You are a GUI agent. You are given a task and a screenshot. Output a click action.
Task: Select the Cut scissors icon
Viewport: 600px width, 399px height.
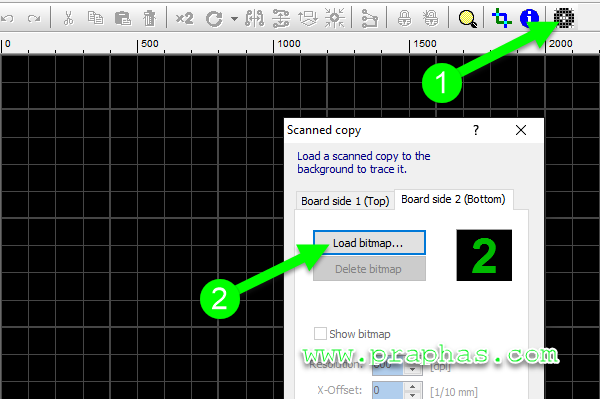tap(68, 18)
